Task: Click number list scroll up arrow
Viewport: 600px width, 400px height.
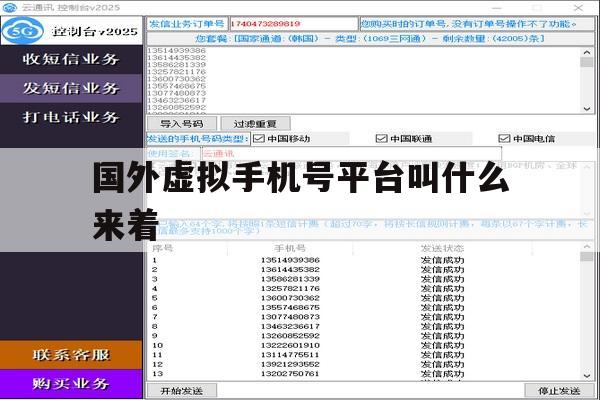Action: (x=587, y=52)
